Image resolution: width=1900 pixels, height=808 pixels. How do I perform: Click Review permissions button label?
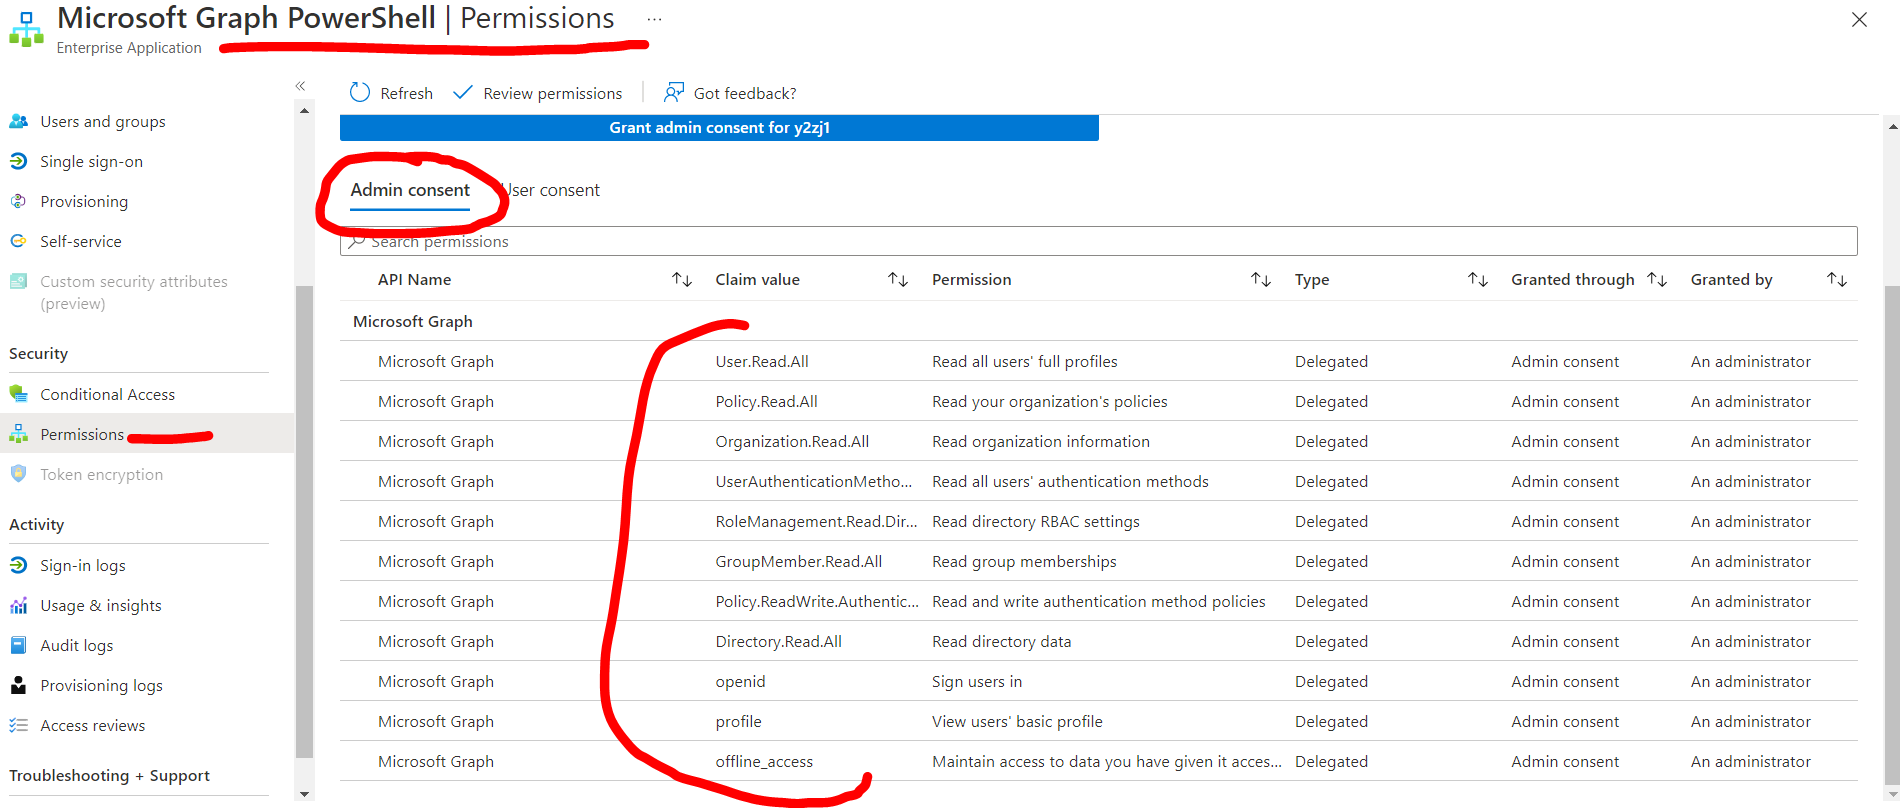[x=552, y=93]
